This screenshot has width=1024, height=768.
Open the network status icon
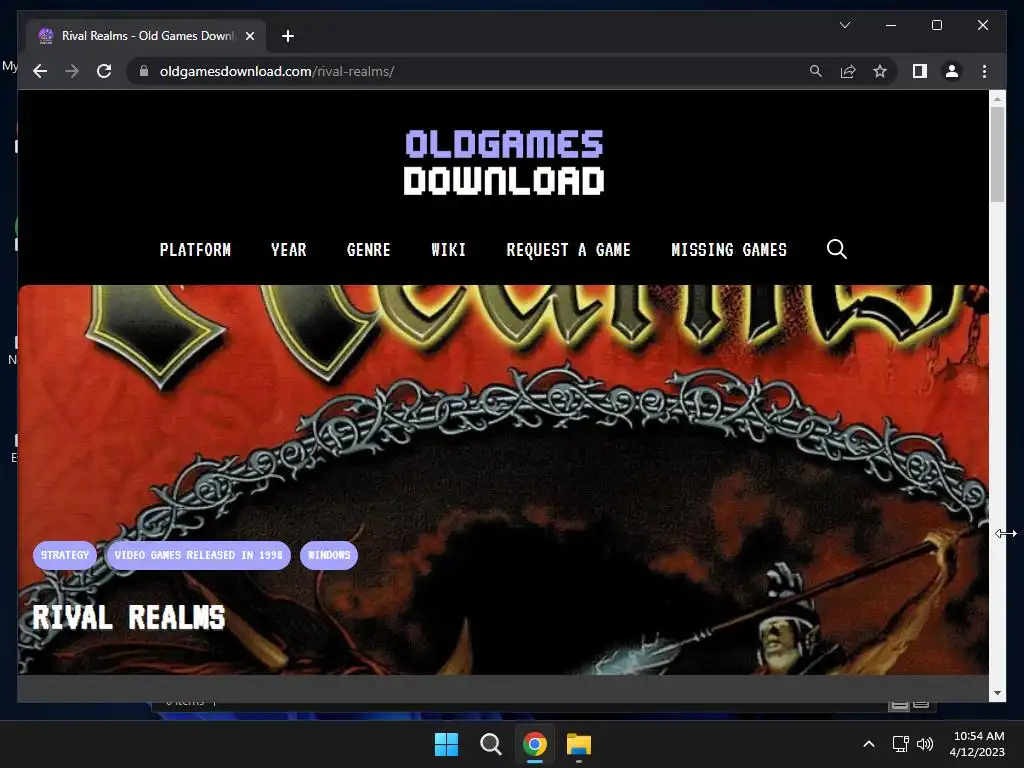click(x=901, y=744)
